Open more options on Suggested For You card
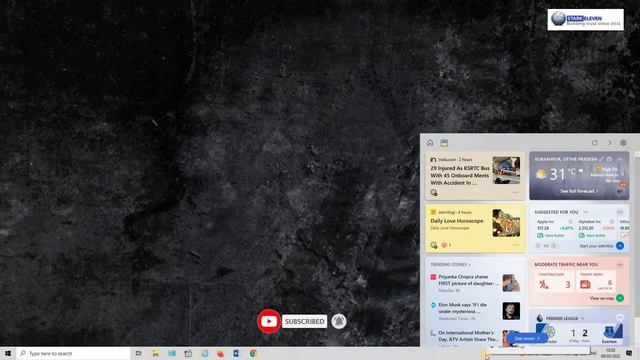This screenshot has width=640, height=360. tap(620, 212)
